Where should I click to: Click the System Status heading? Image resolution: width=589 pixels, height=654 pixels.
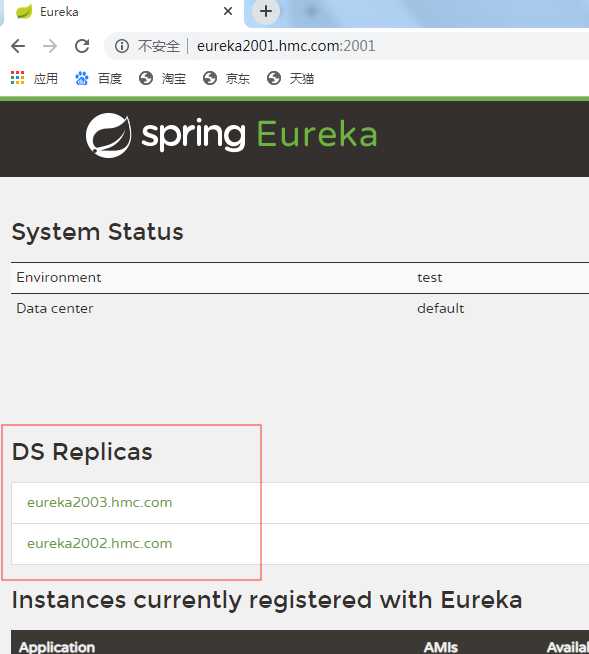click(98, 231)
